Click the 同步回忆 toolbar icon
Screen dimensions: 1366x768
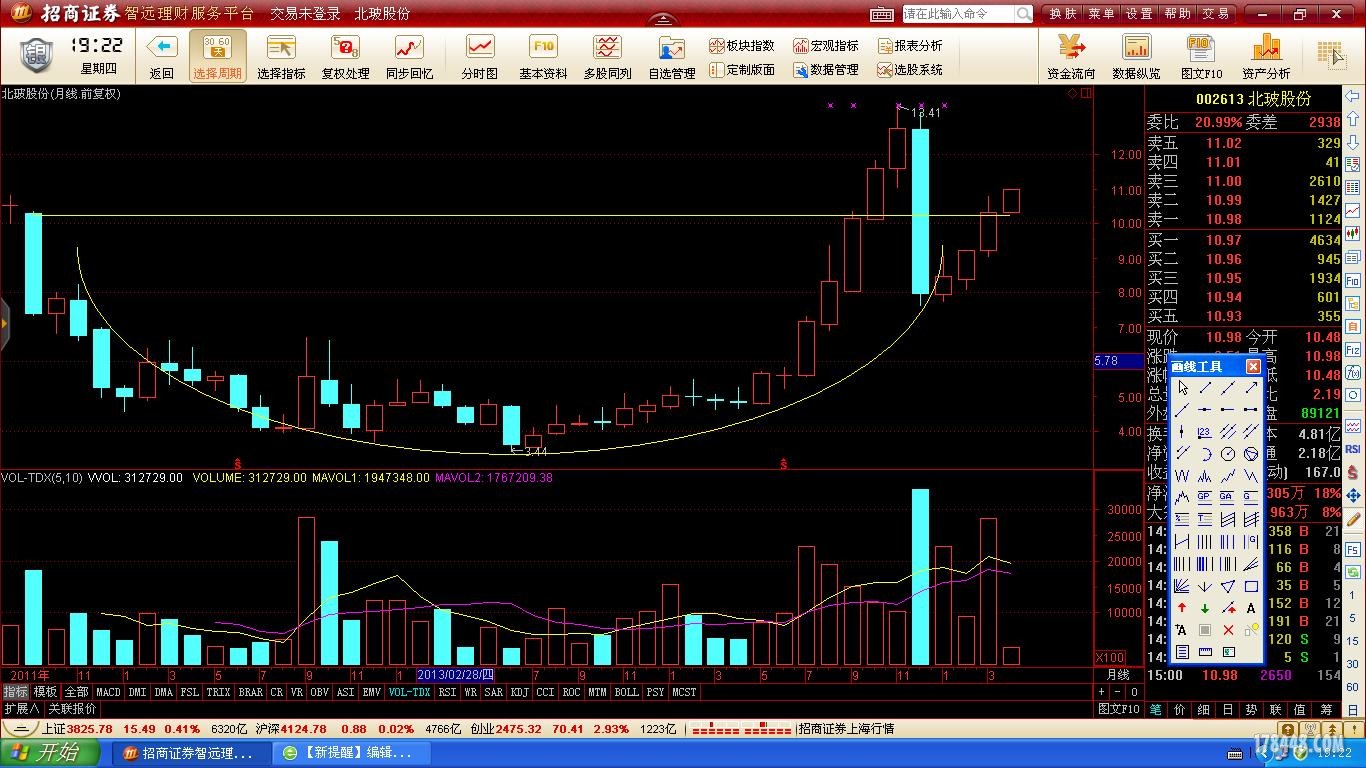click(x=409, y=56)
